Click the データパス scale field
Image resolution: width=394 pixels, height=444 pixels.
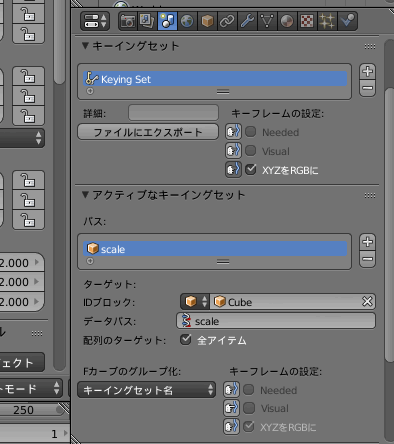pos(276,321)
